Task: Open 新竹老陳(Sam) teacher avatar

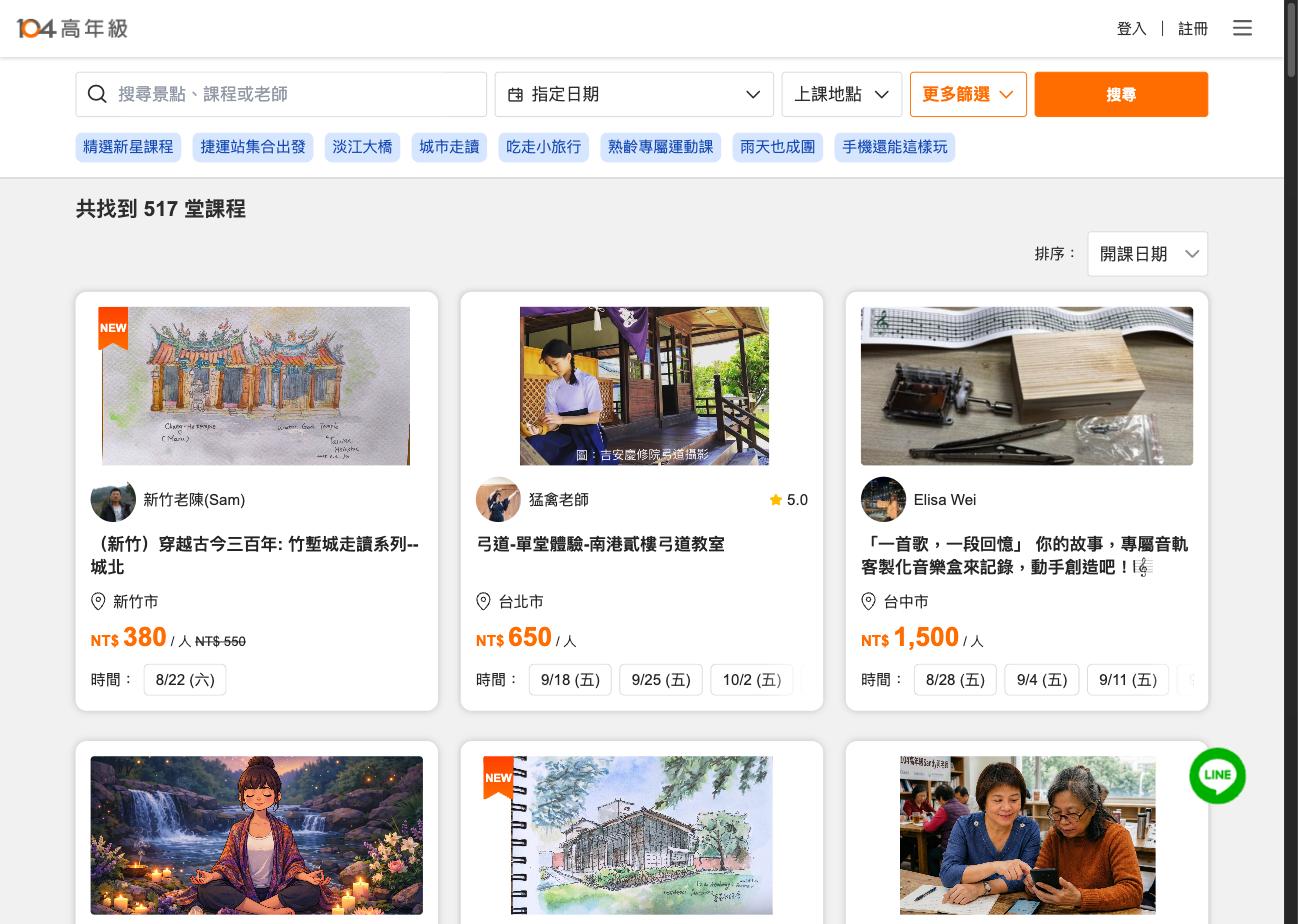Action: 113,499
